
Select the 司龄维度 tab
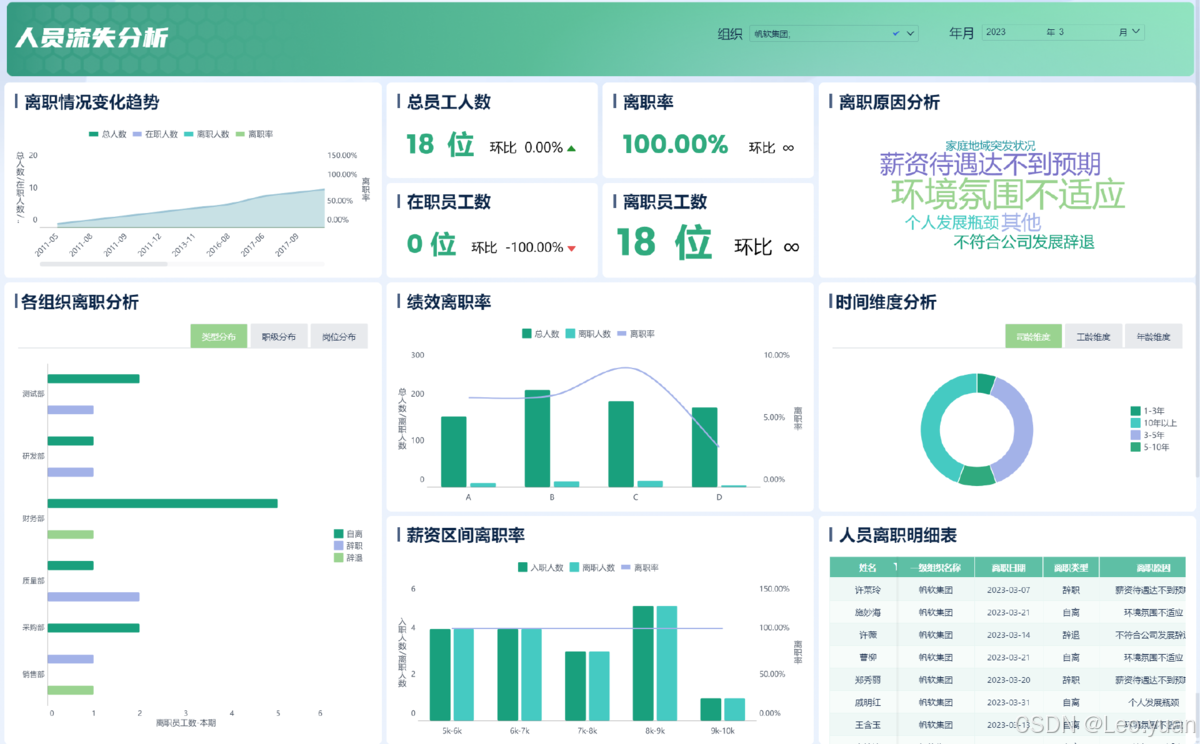pos(1033,336)
